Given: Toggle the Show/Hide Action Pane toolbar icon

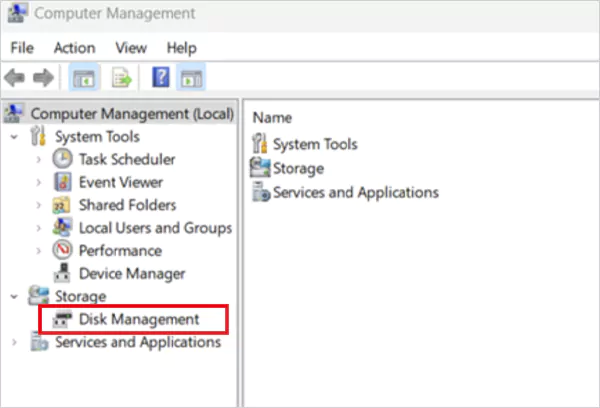Looking at the screenshot, I should tap(191, 78).
